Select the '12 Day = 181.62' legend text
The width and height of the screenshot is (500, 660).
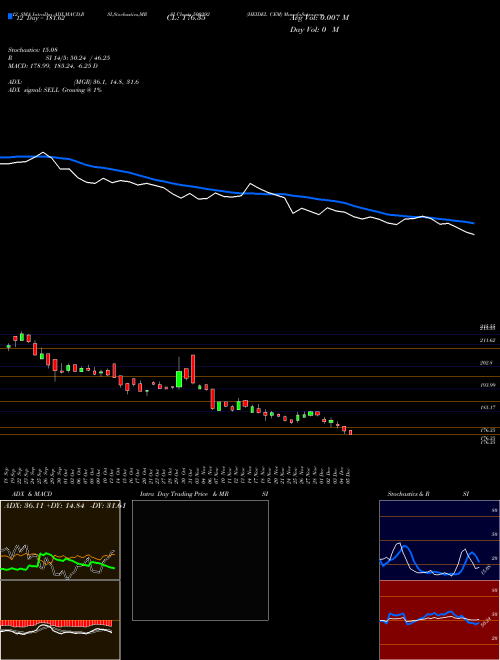click(x=39, y=19)
